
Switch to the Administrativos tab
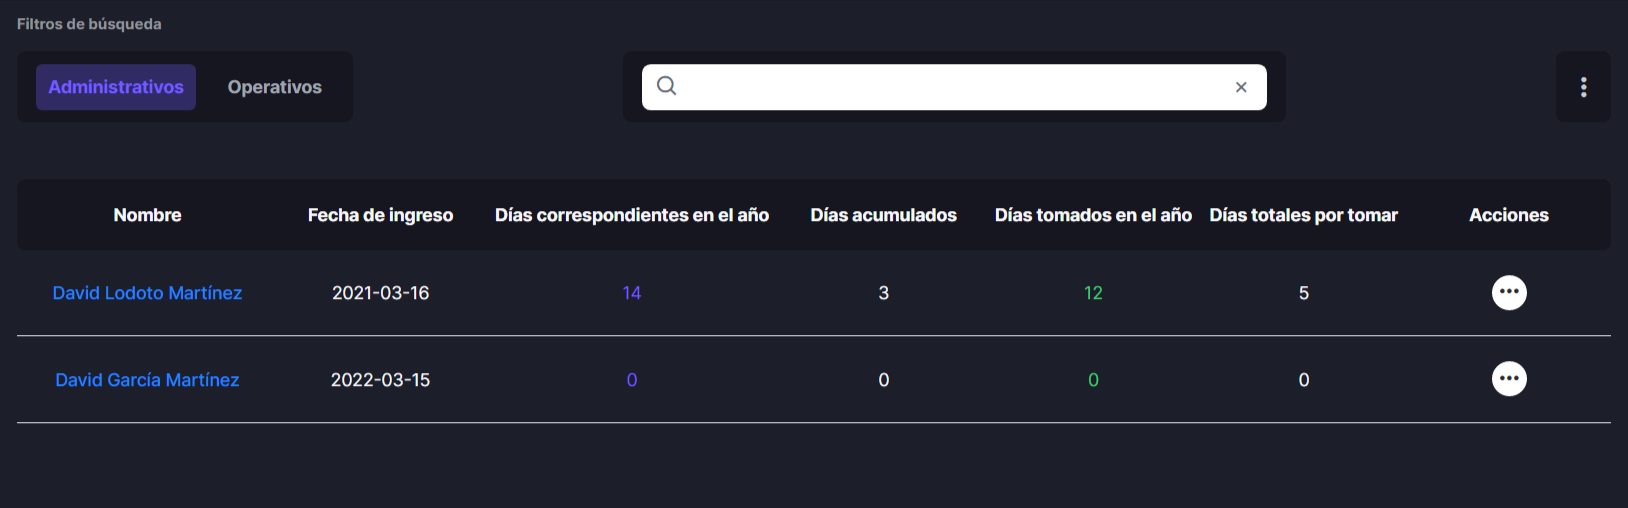click(x=116, y=87)
